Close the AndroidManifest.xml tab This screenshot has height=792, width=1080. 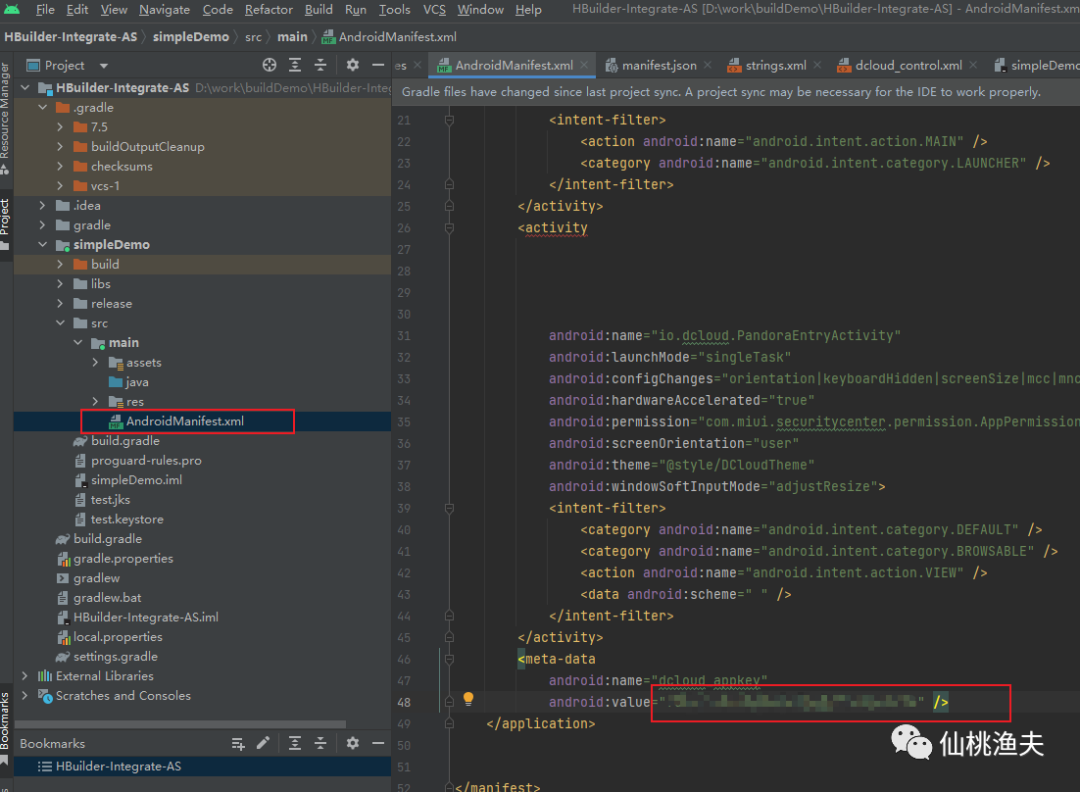[584, 65]
